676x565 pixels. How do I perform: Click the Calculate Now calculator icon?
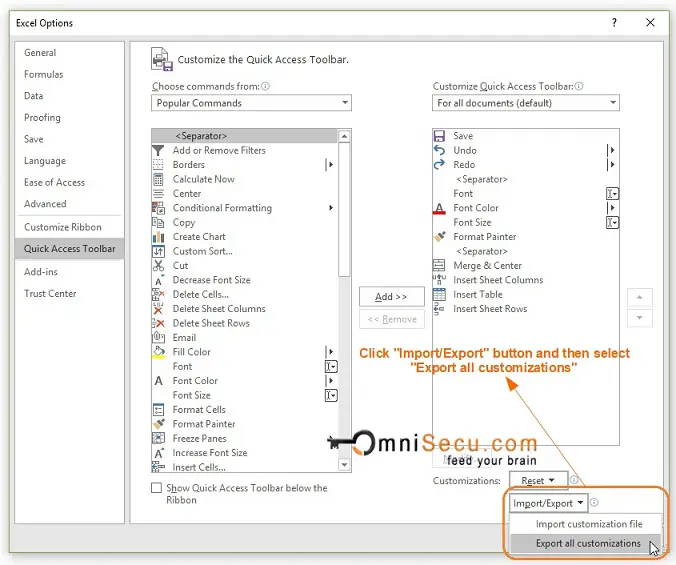158,179
